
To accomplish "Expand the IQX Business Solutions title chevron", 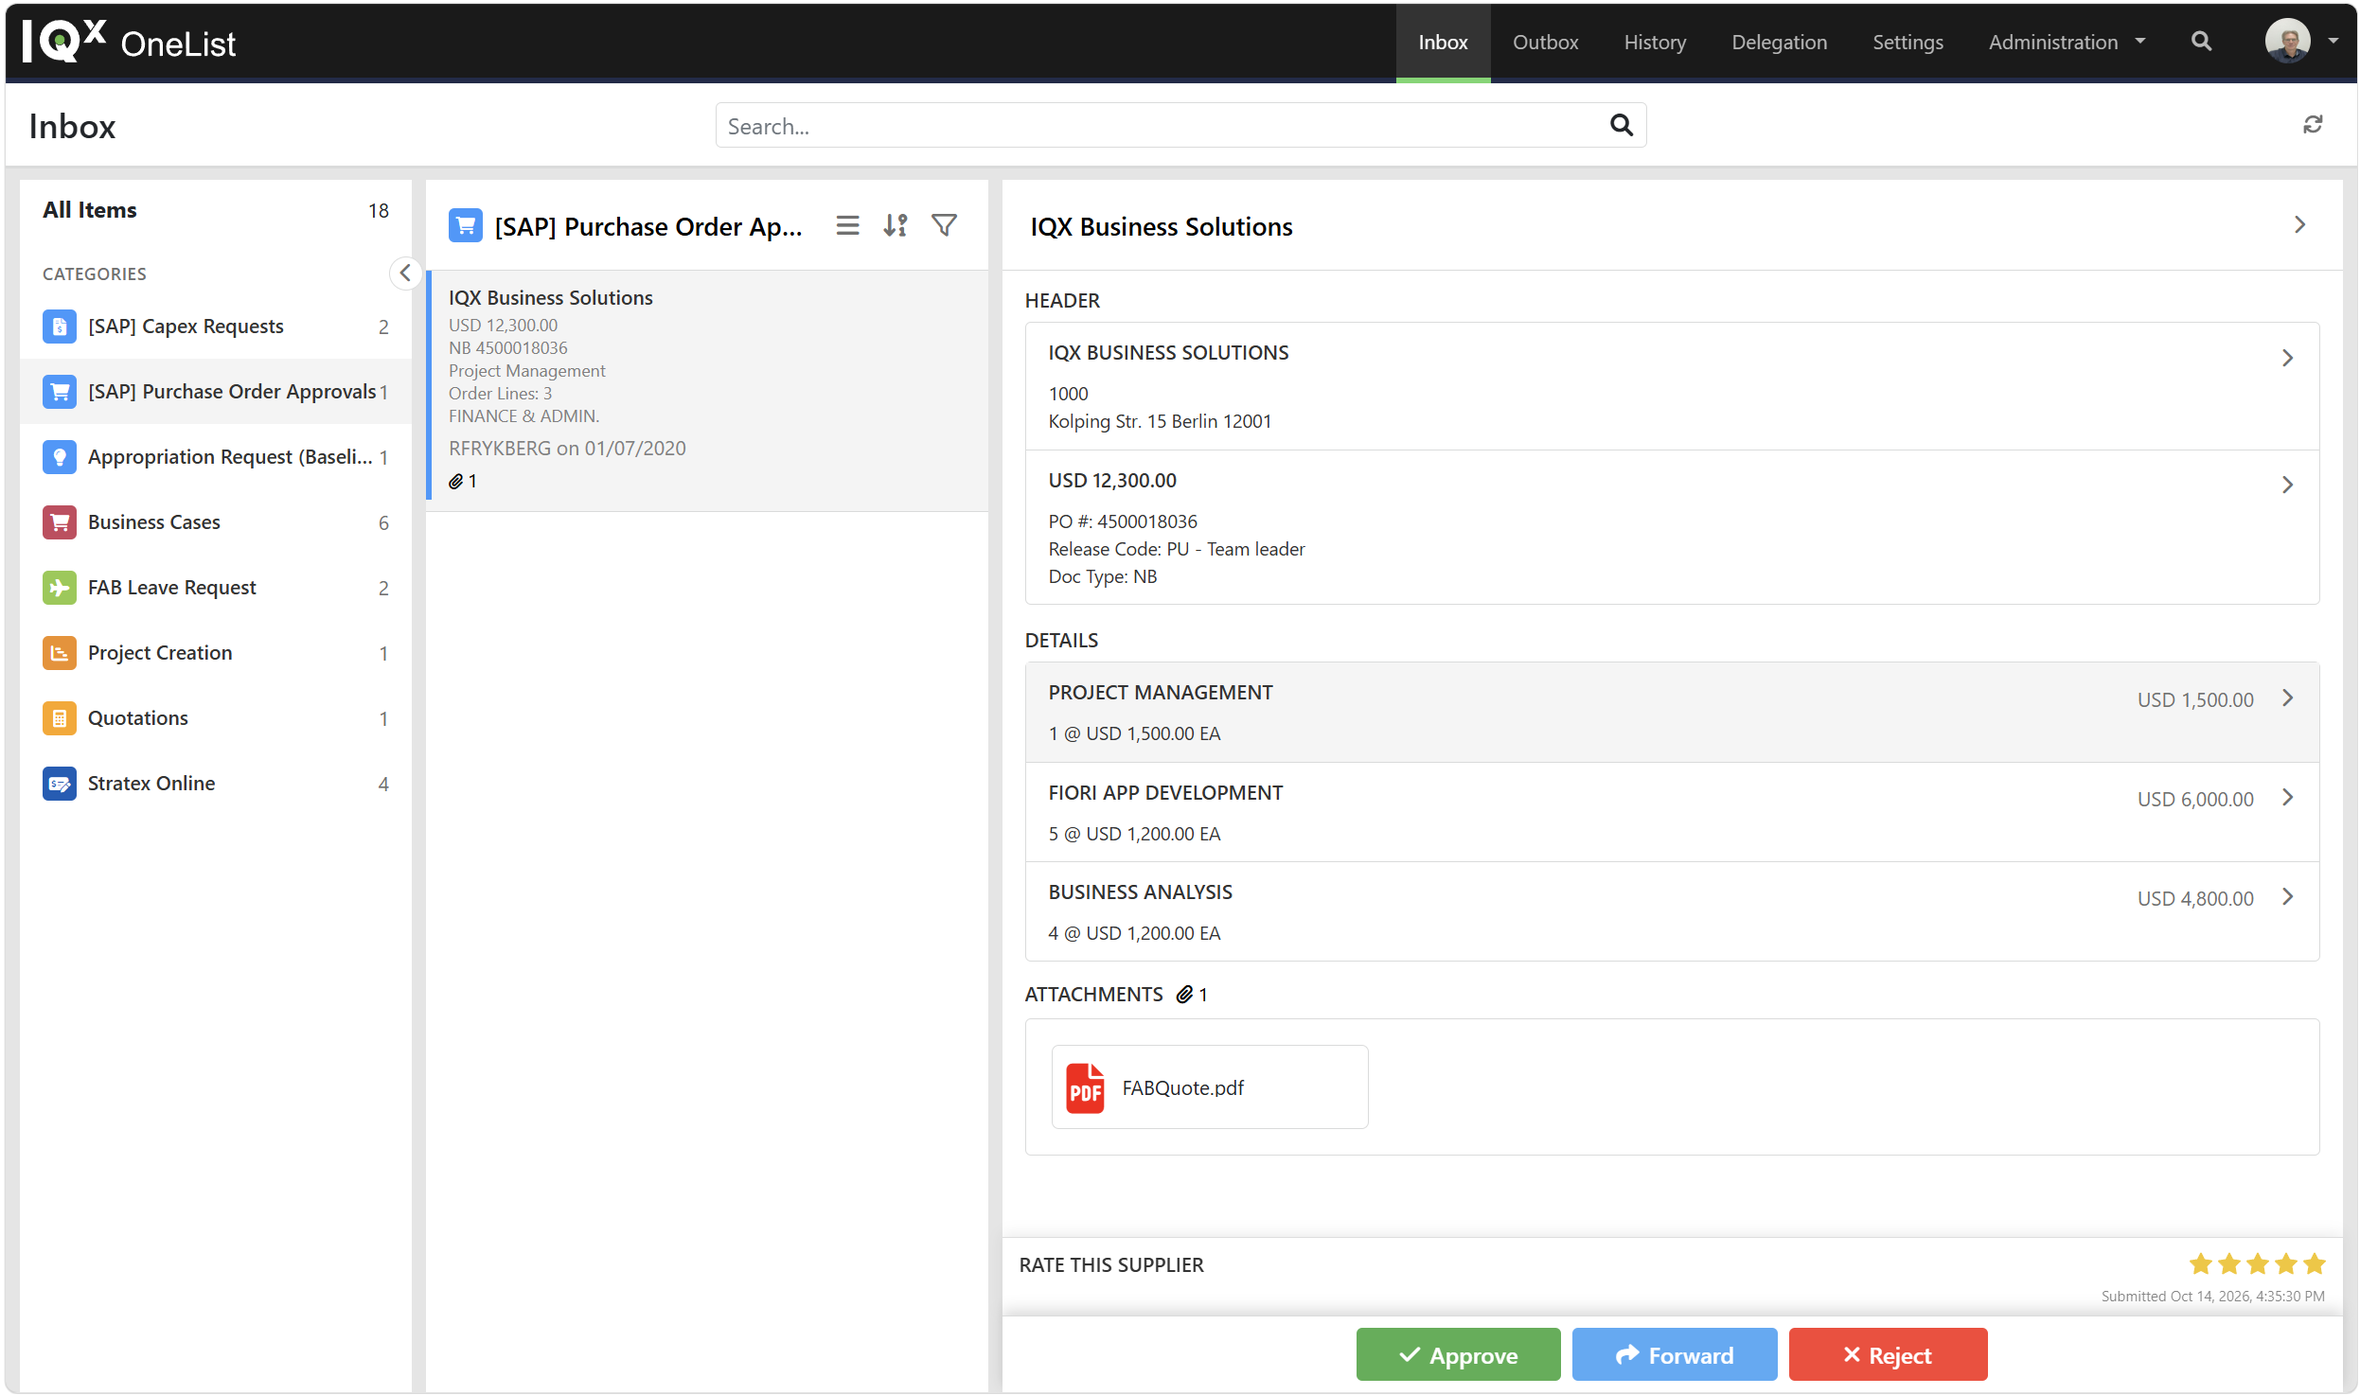I will tap(2299, 226).
